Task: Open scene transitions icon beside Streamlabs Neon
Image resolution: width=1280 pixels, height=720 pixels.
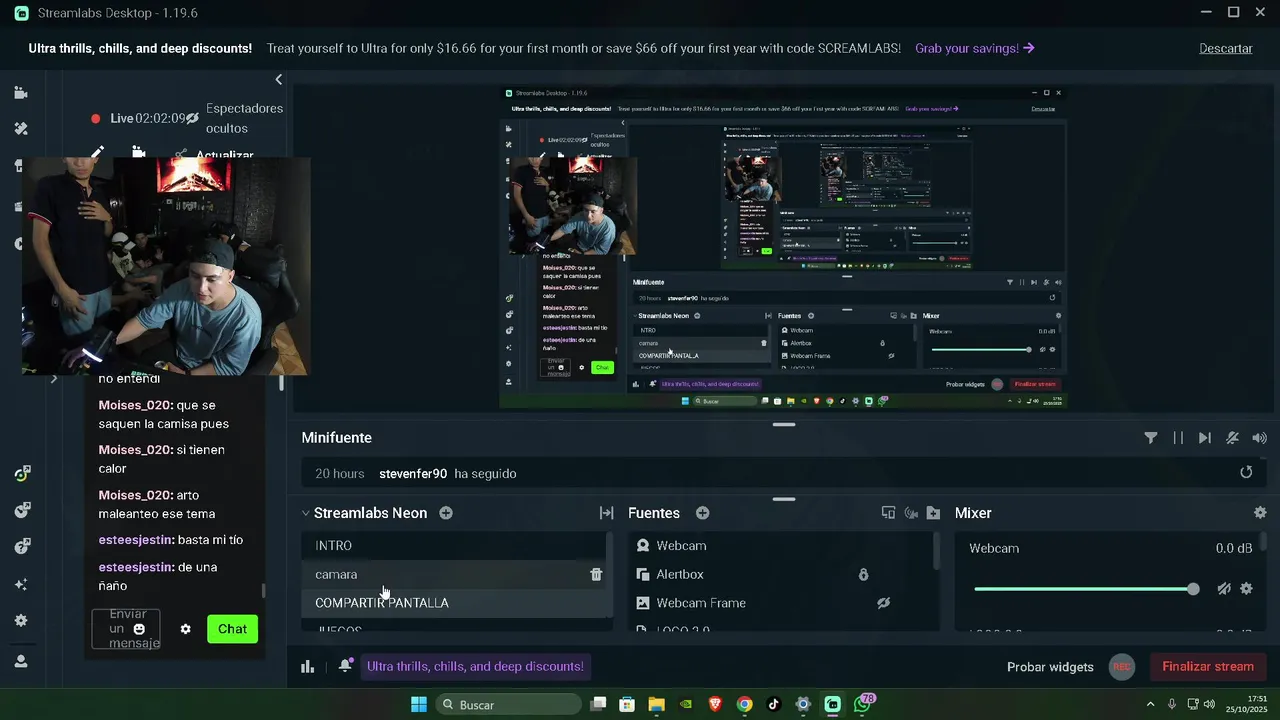Action: click(606, 513)
